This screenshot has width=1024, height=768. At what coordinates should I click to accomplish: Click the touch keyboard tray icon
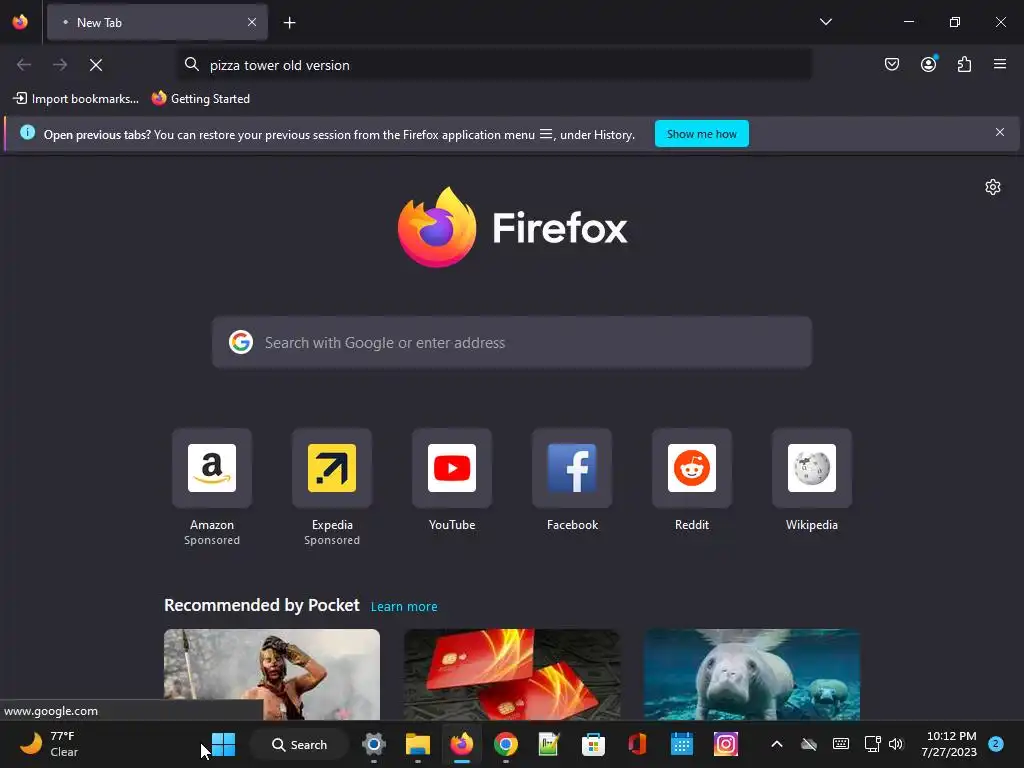click(840, 744)
